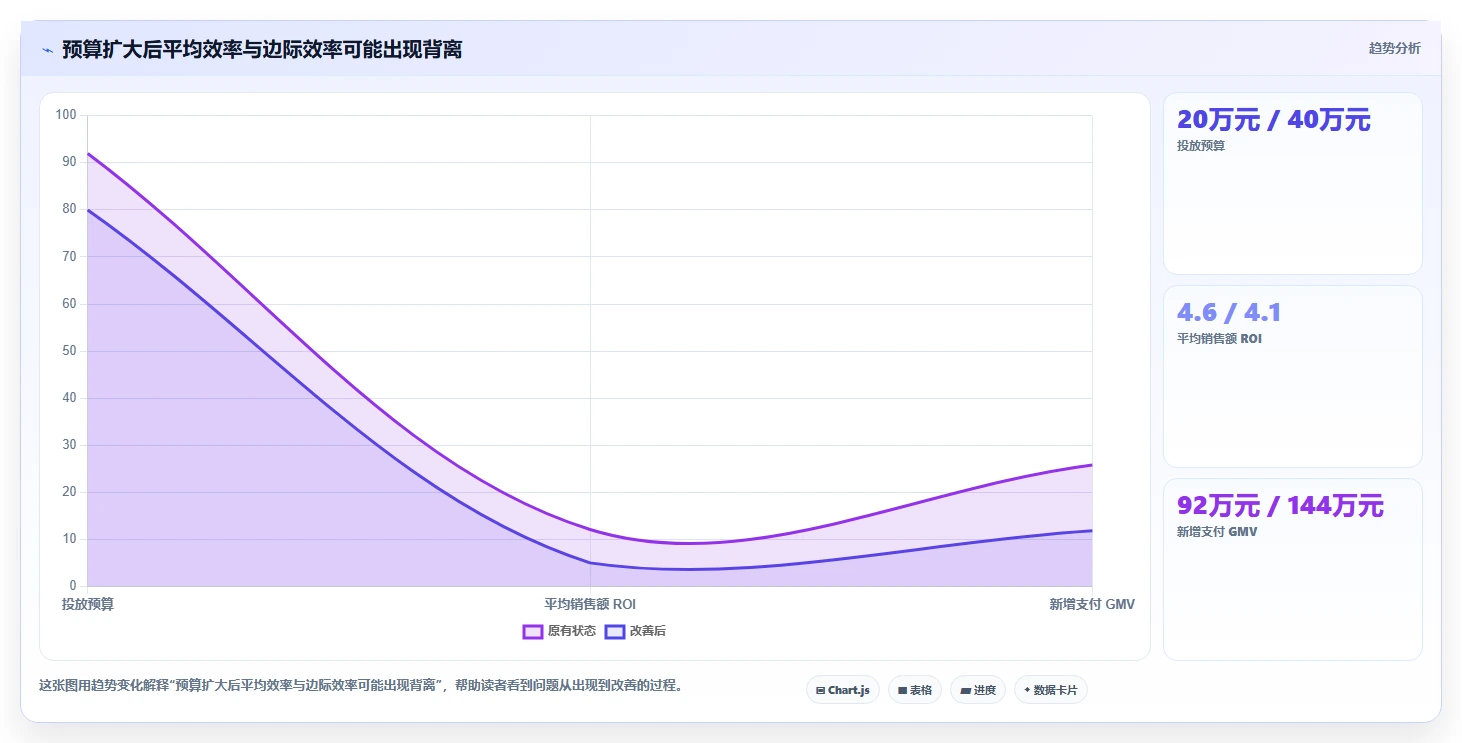1462x743 pixels.
Task: Select the 数据卡片 tag chip
Action: 1051,690
